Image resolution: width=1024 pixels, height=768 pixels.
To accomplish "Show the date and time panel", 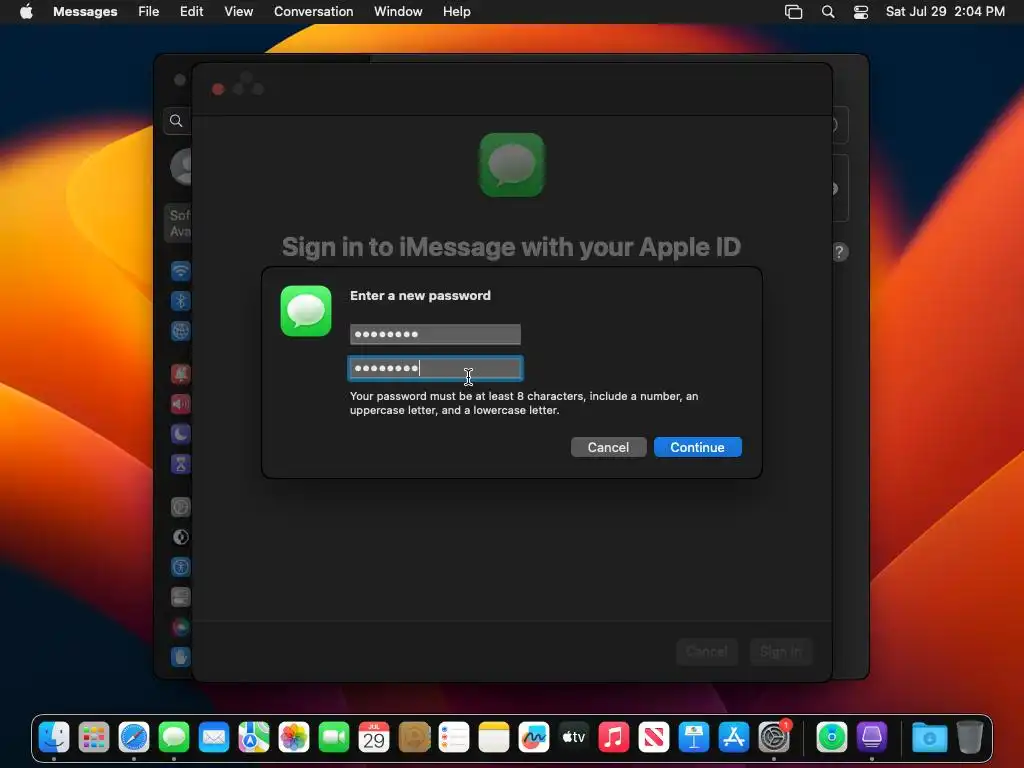I will (945, 11).
